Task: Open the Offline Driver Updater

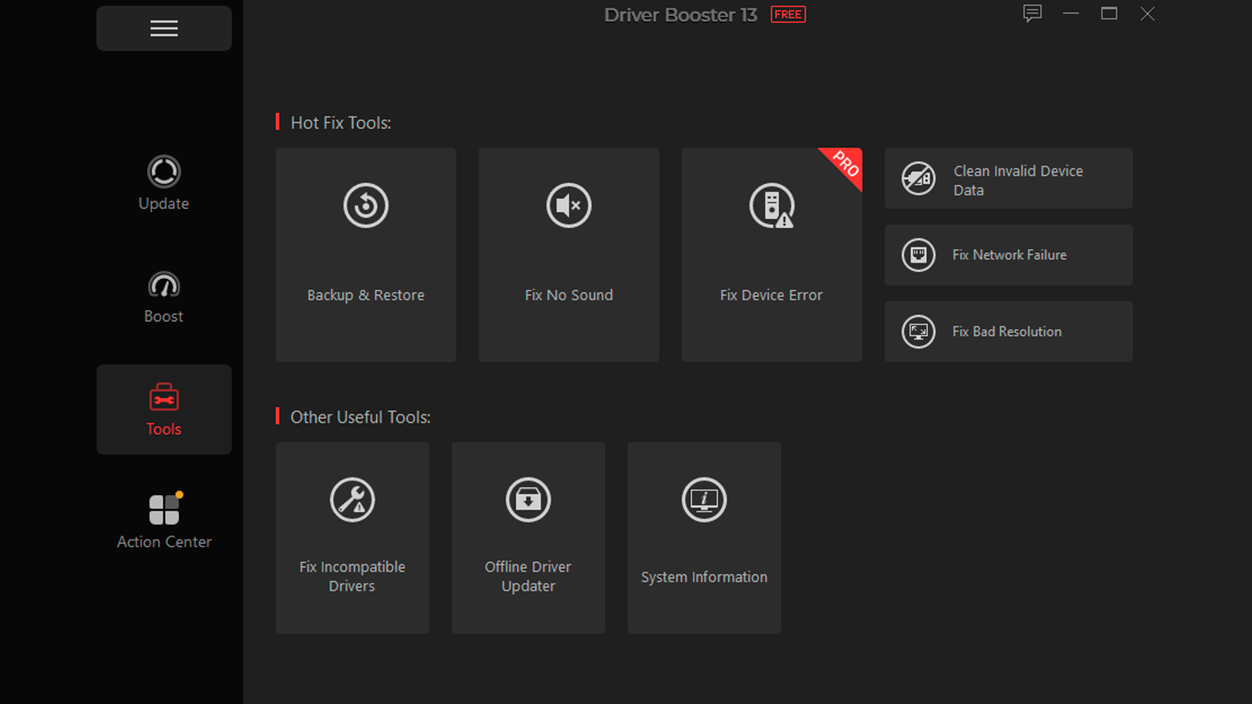Action: [x=528, y=537]
